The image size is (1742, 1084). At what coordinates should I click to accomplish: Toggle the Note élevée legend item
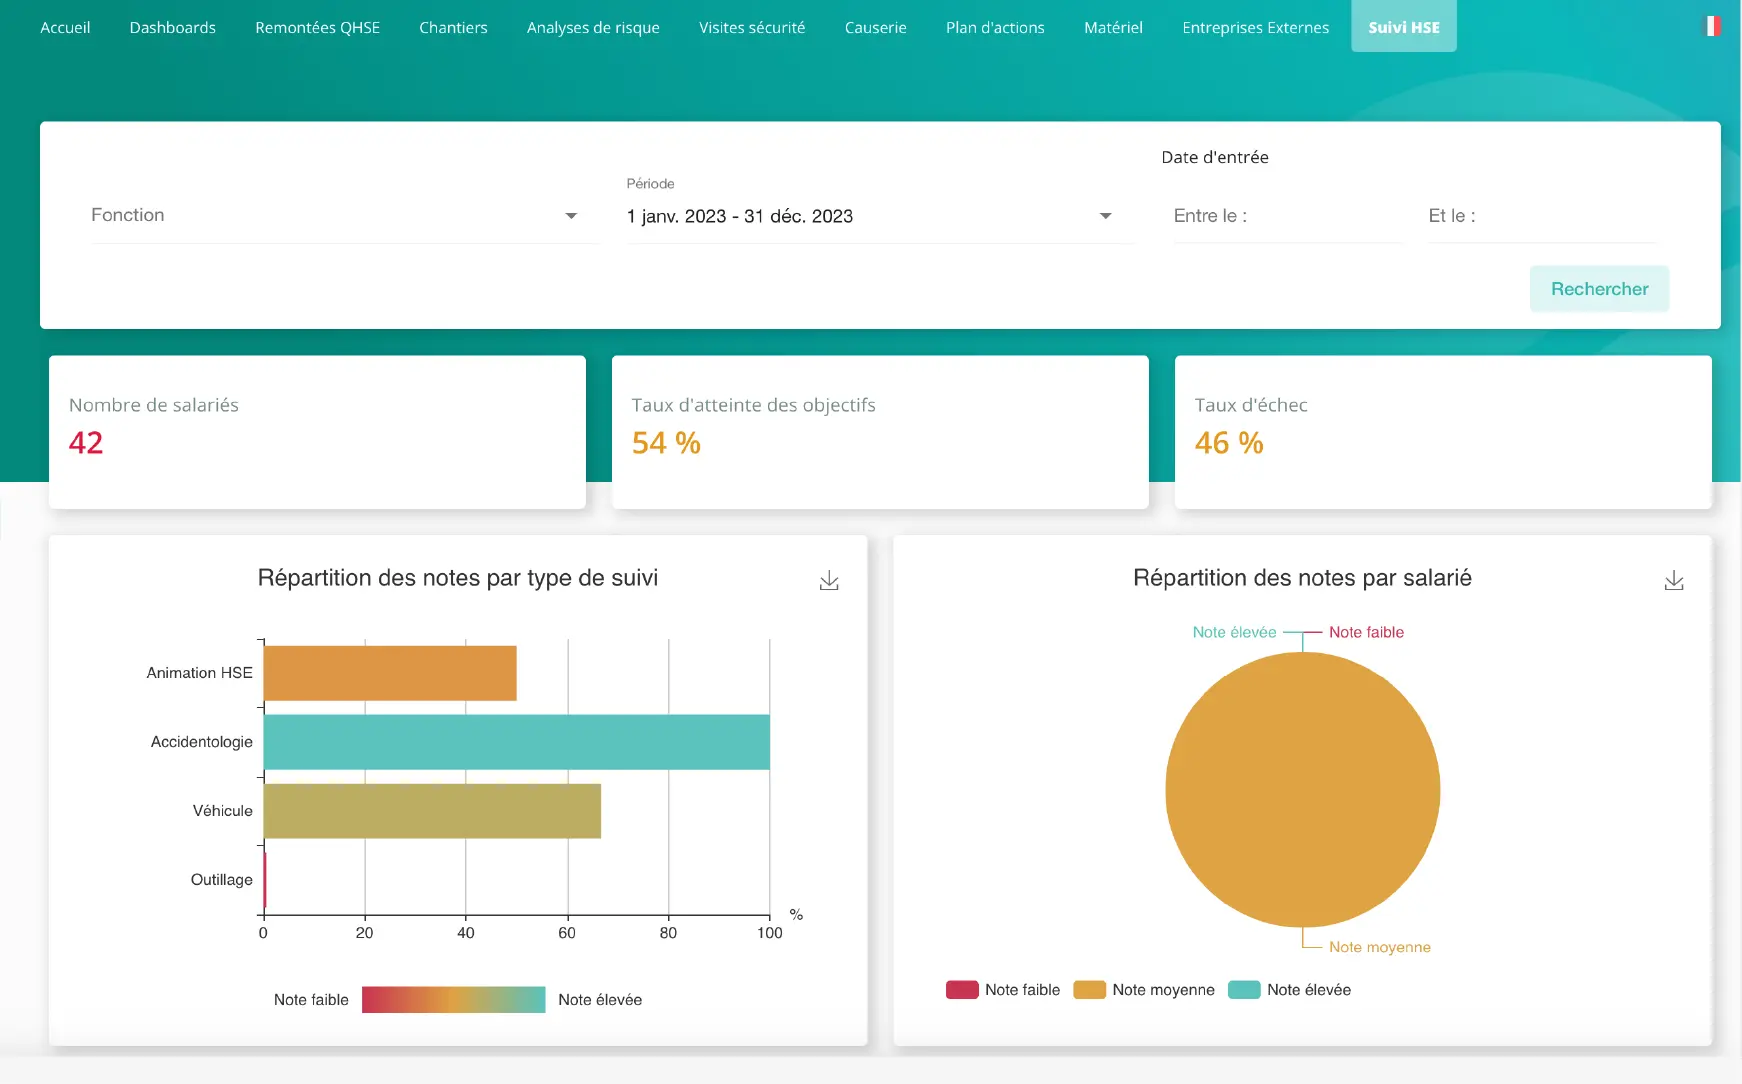click(1289, 990)
